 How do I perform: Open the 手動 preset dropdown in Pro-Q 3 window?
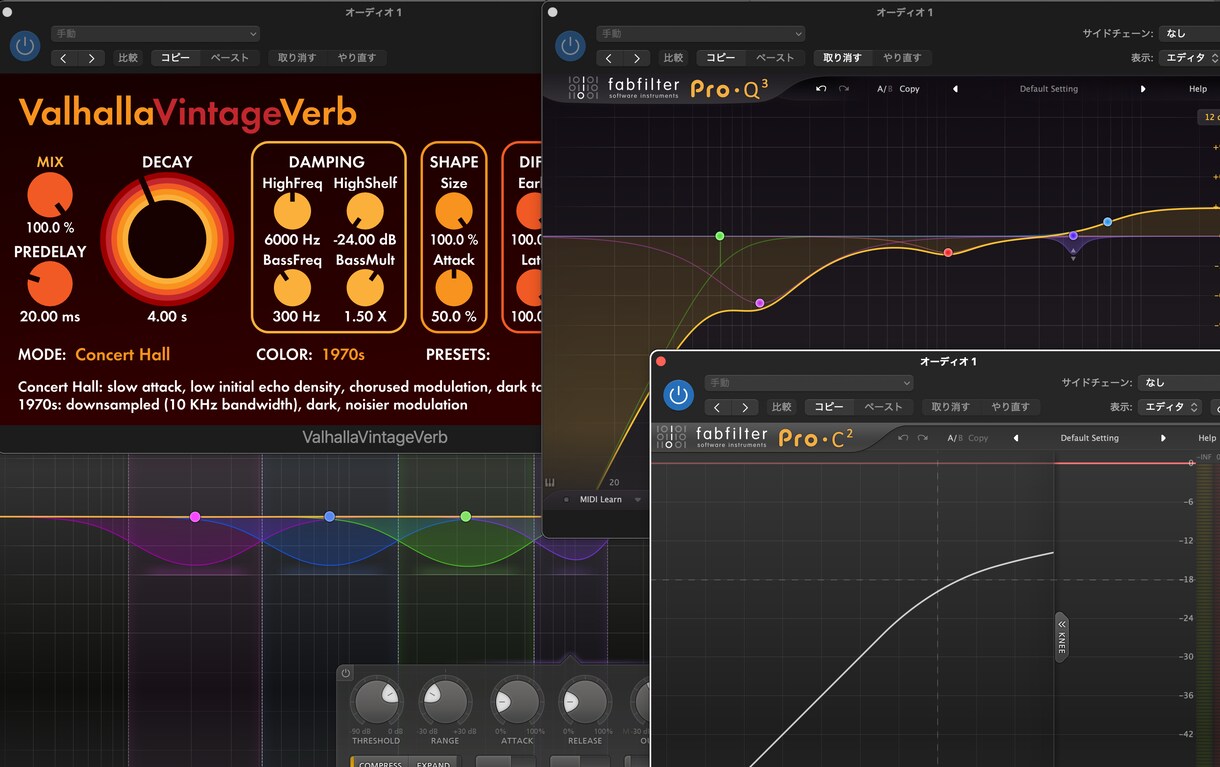[x=700, y=34]
